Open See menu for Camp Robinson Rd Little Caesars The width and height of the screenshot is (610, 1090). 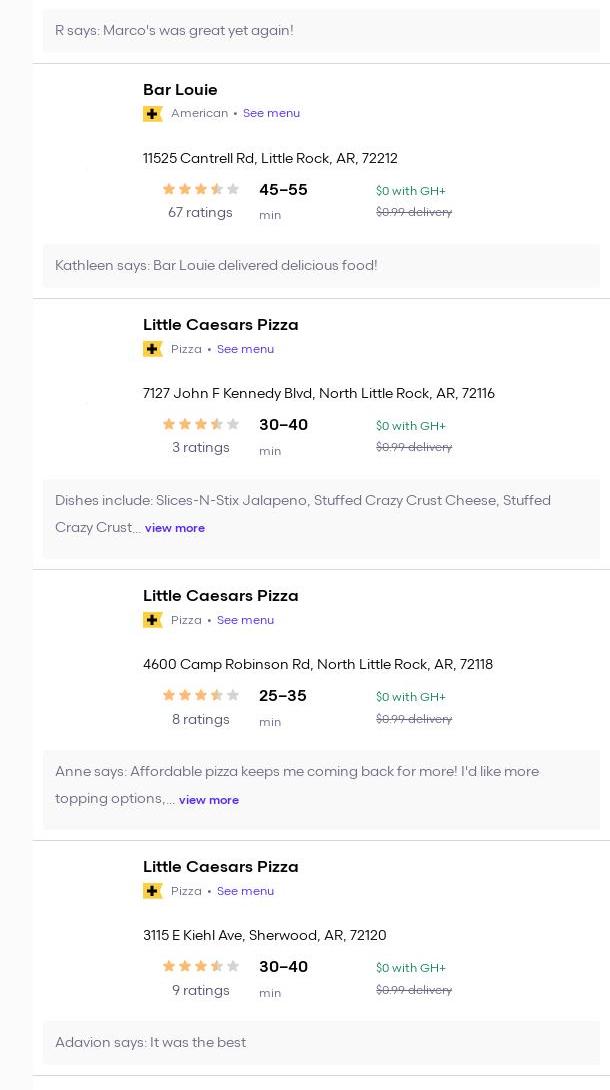(245, 620)
